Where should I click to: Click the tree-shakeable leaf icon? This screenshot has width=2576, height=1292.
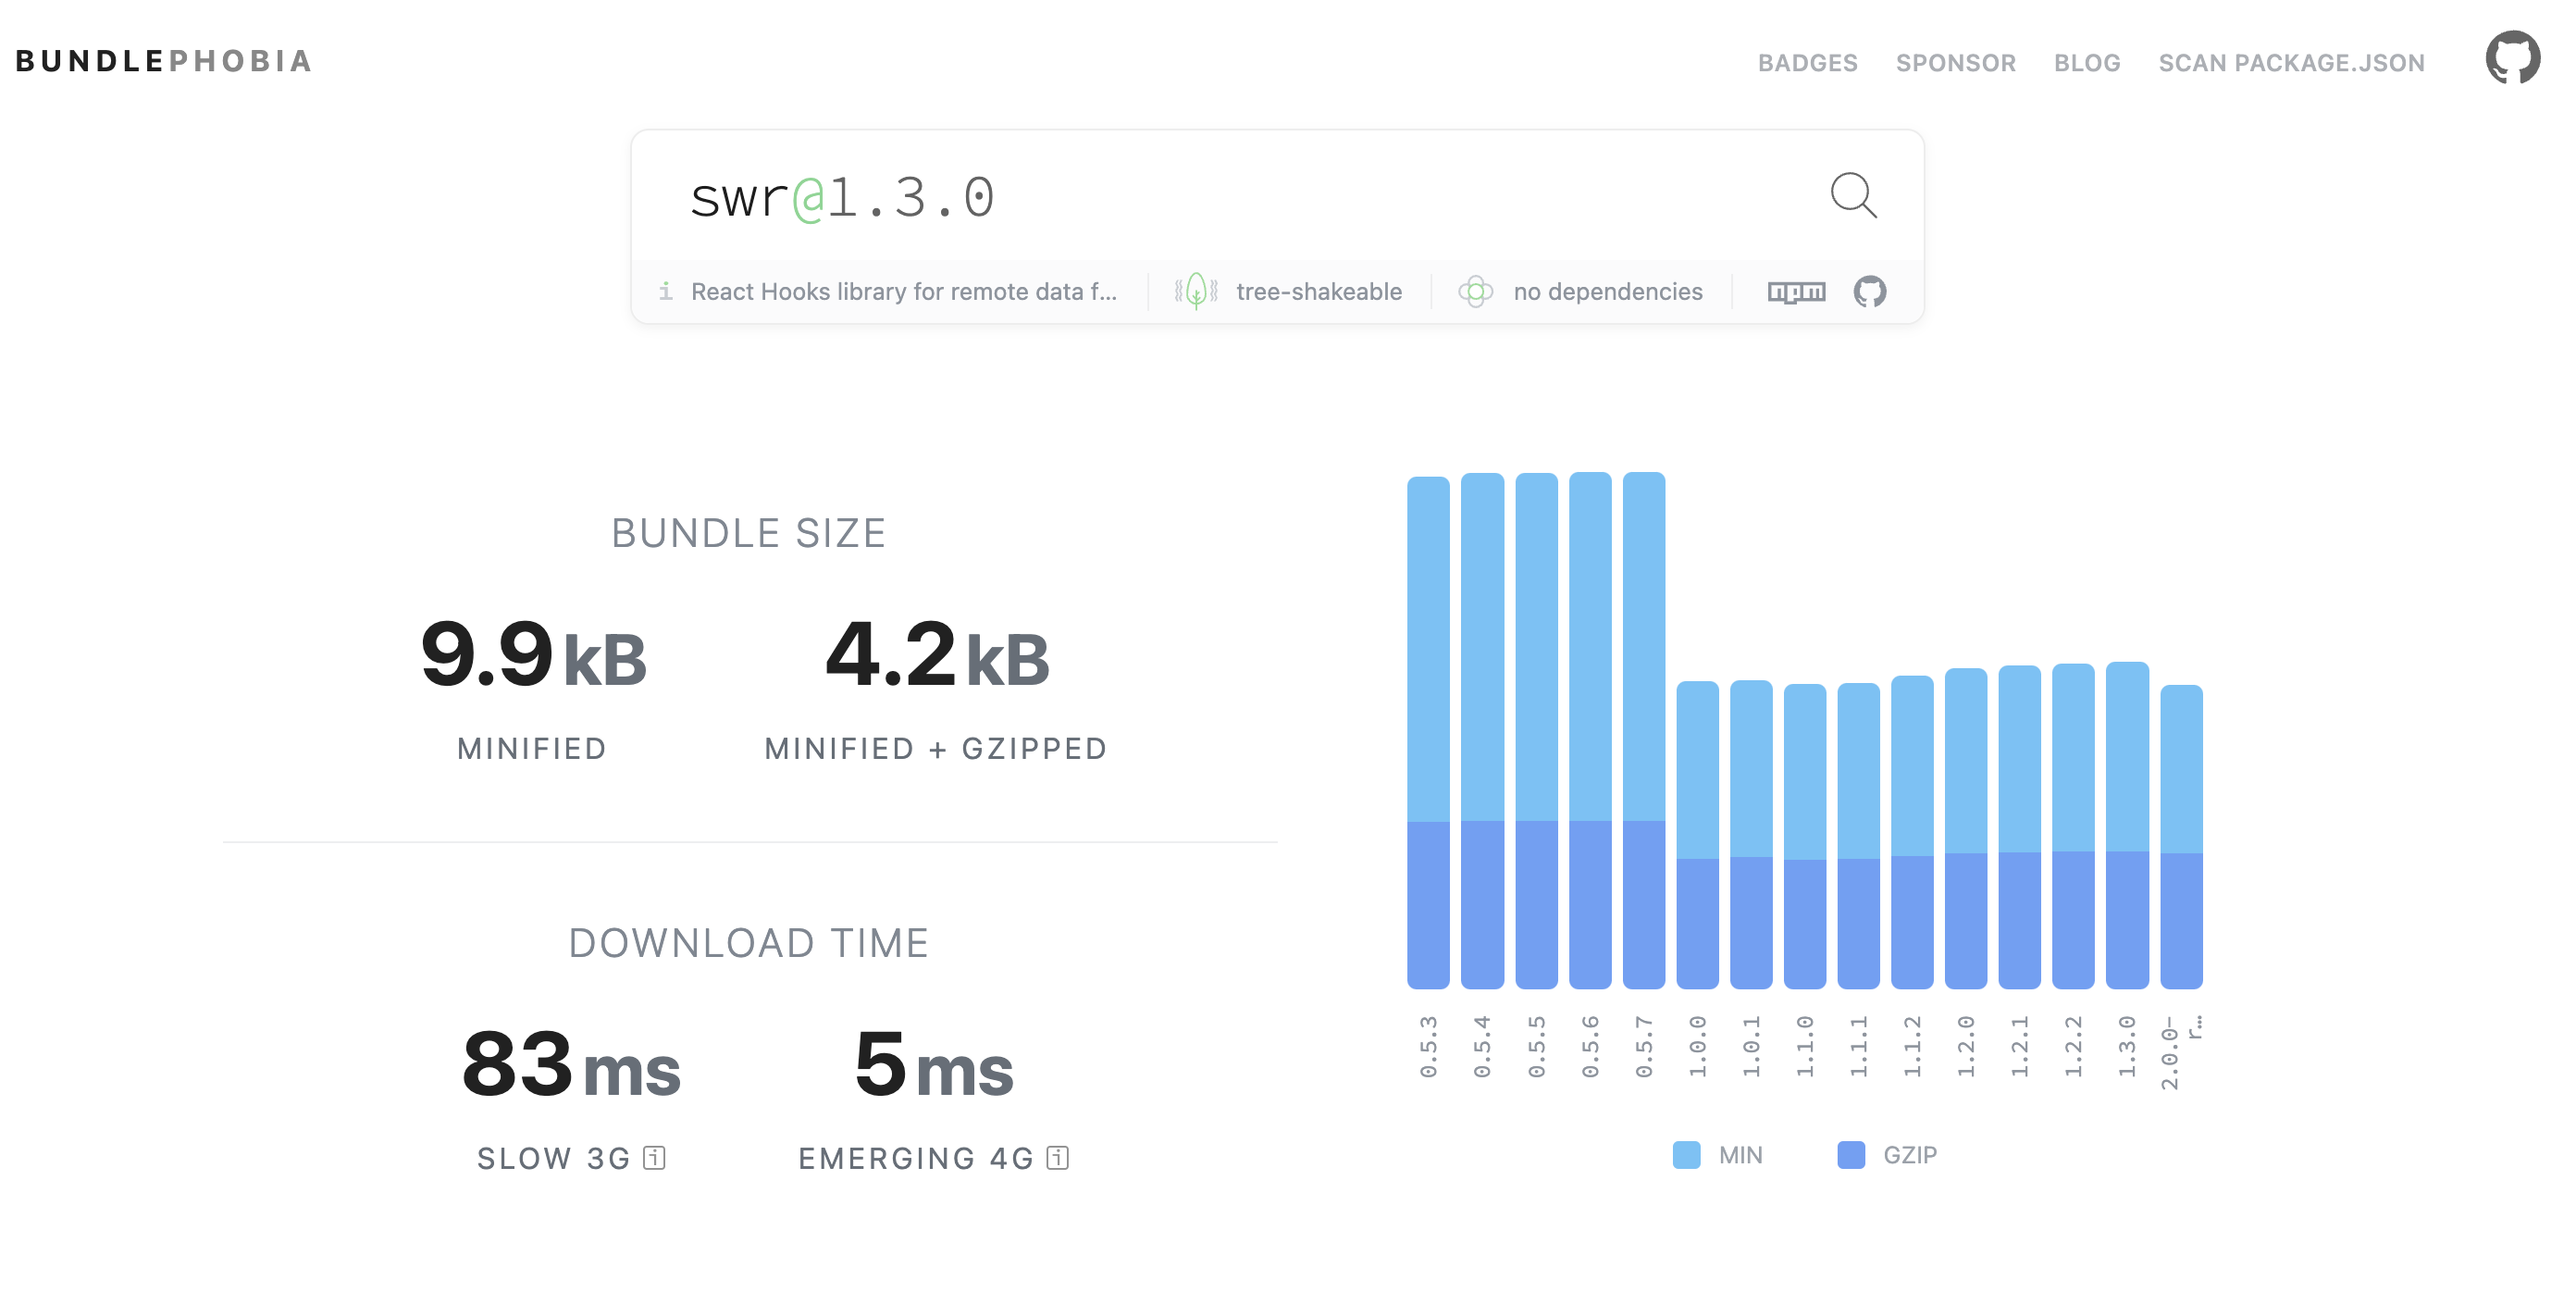[1197, 291]
